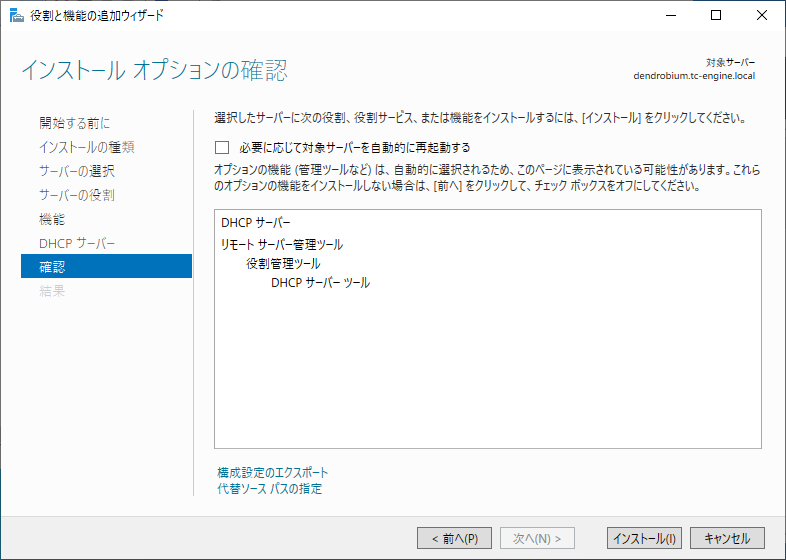Minimize the wizard window
This screenshot has height=560, width=786.
(671, 16)
